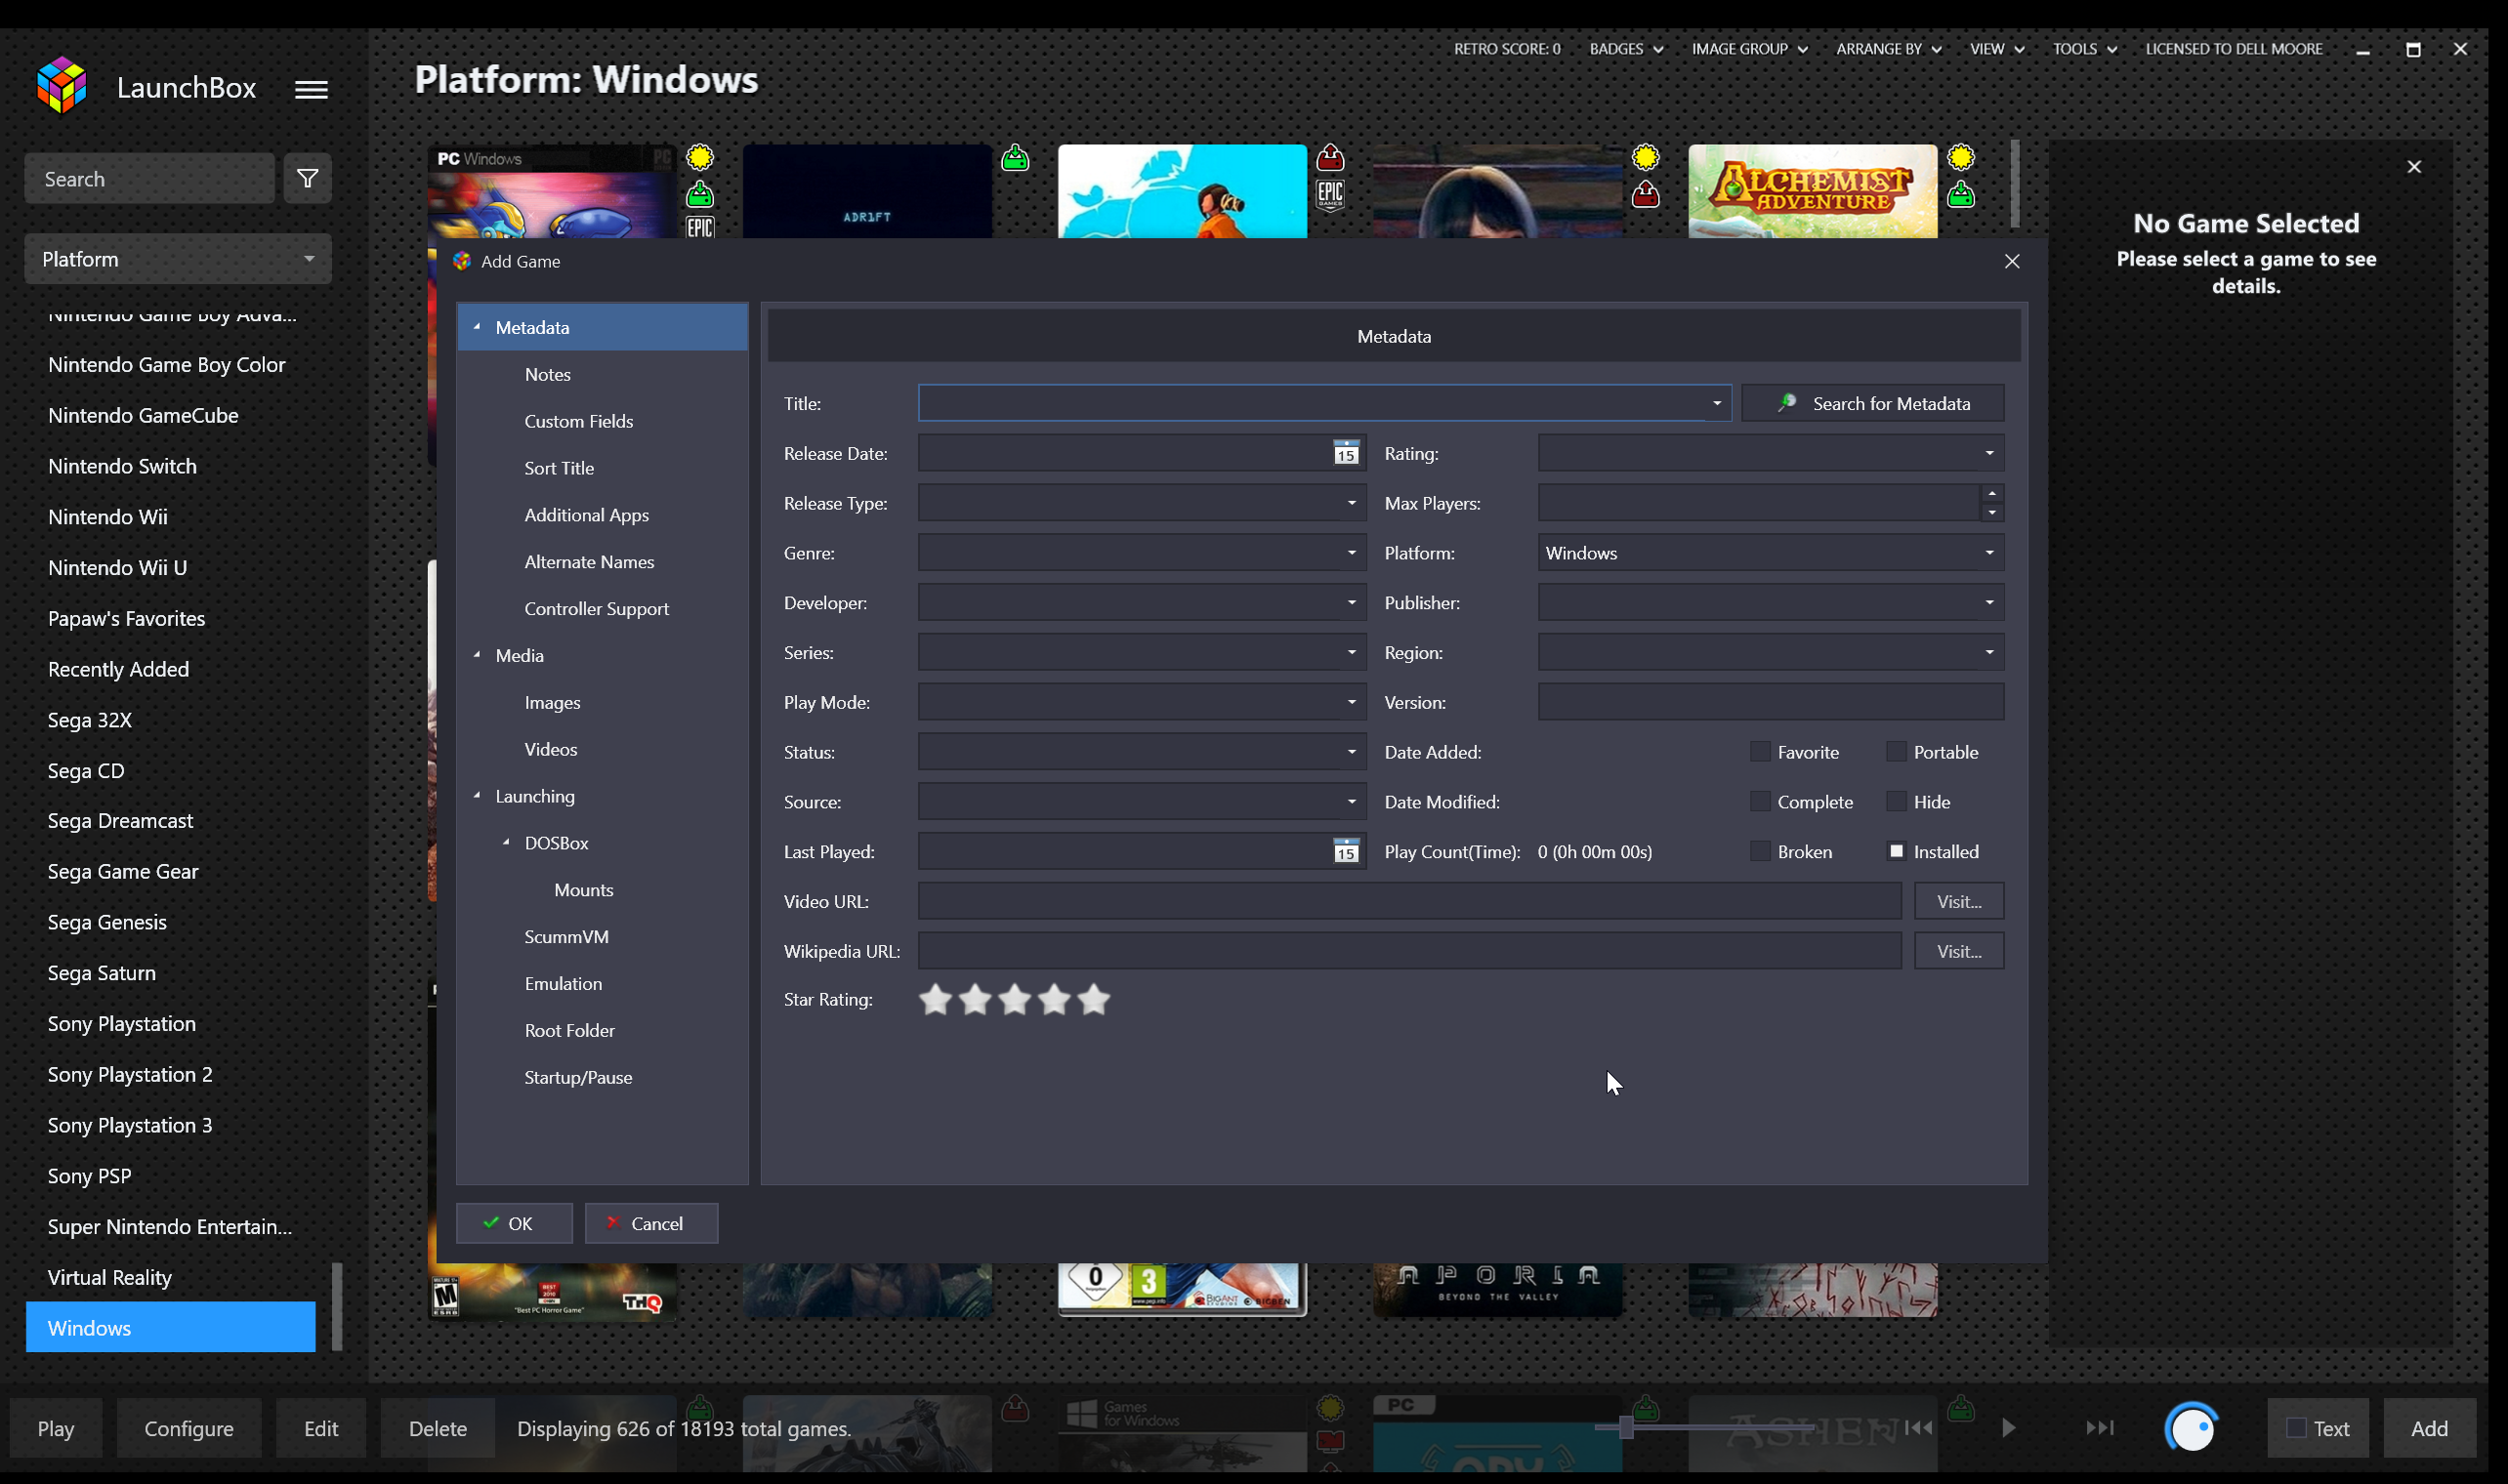
Task: Open the BADGES menu
Action: pyautogui.click(x=1626, y=49)
